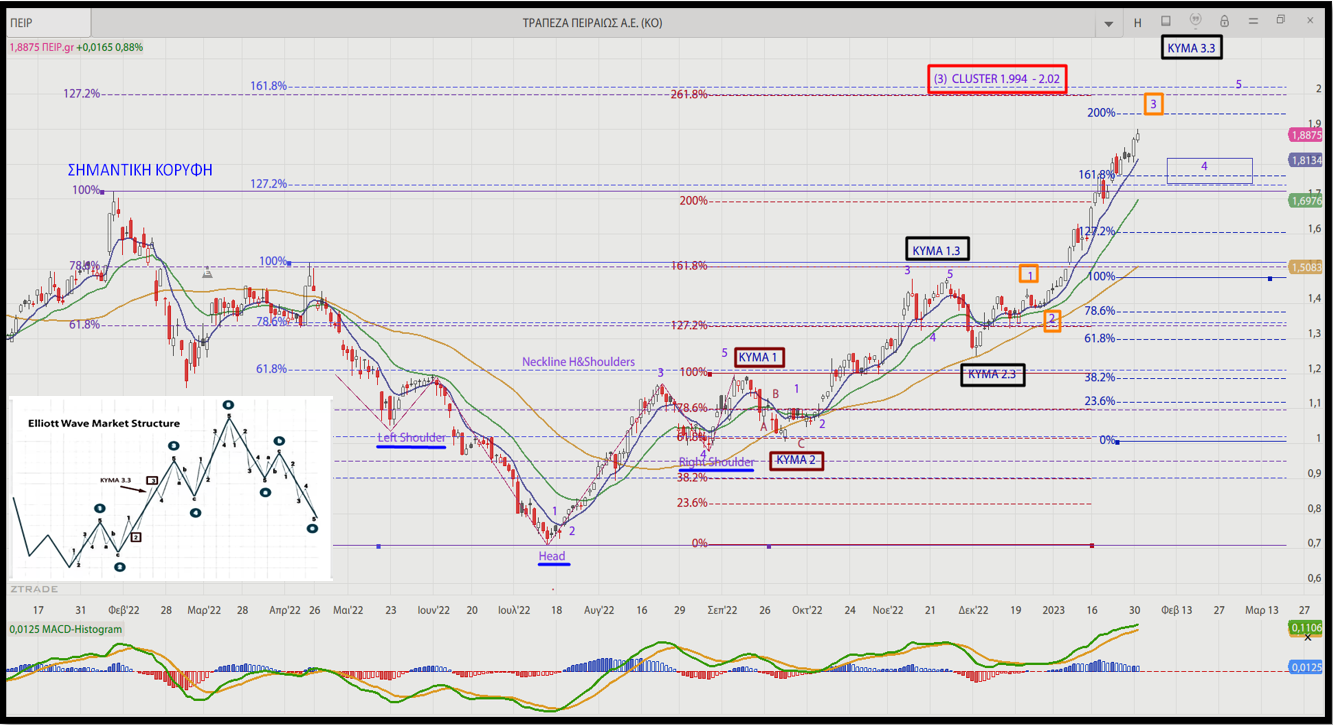Select the Right Shoulder label

pyautogui.click(x=717, y=462)
